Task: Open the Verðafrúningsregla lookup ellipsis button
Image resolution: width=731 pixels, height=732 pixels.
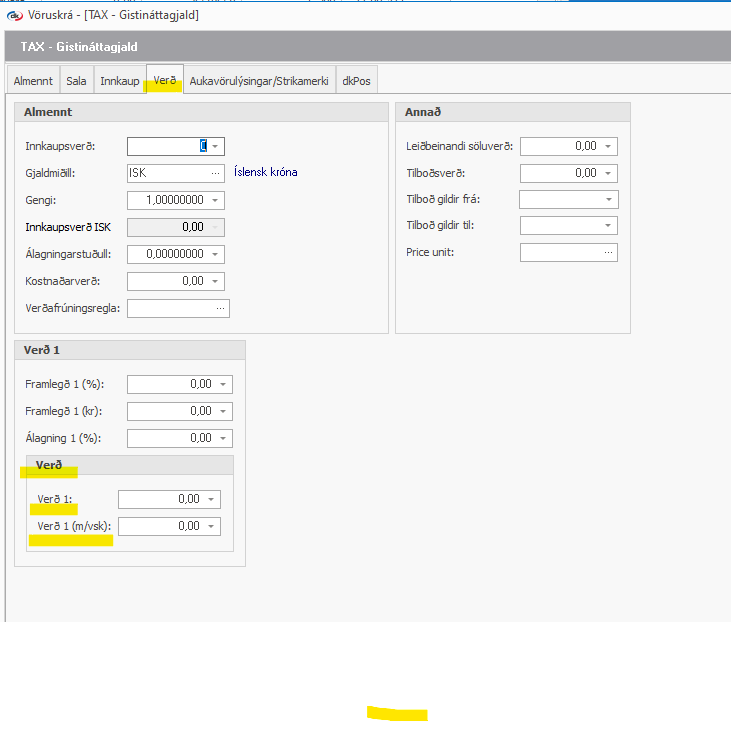Action: tap(220, 309)
